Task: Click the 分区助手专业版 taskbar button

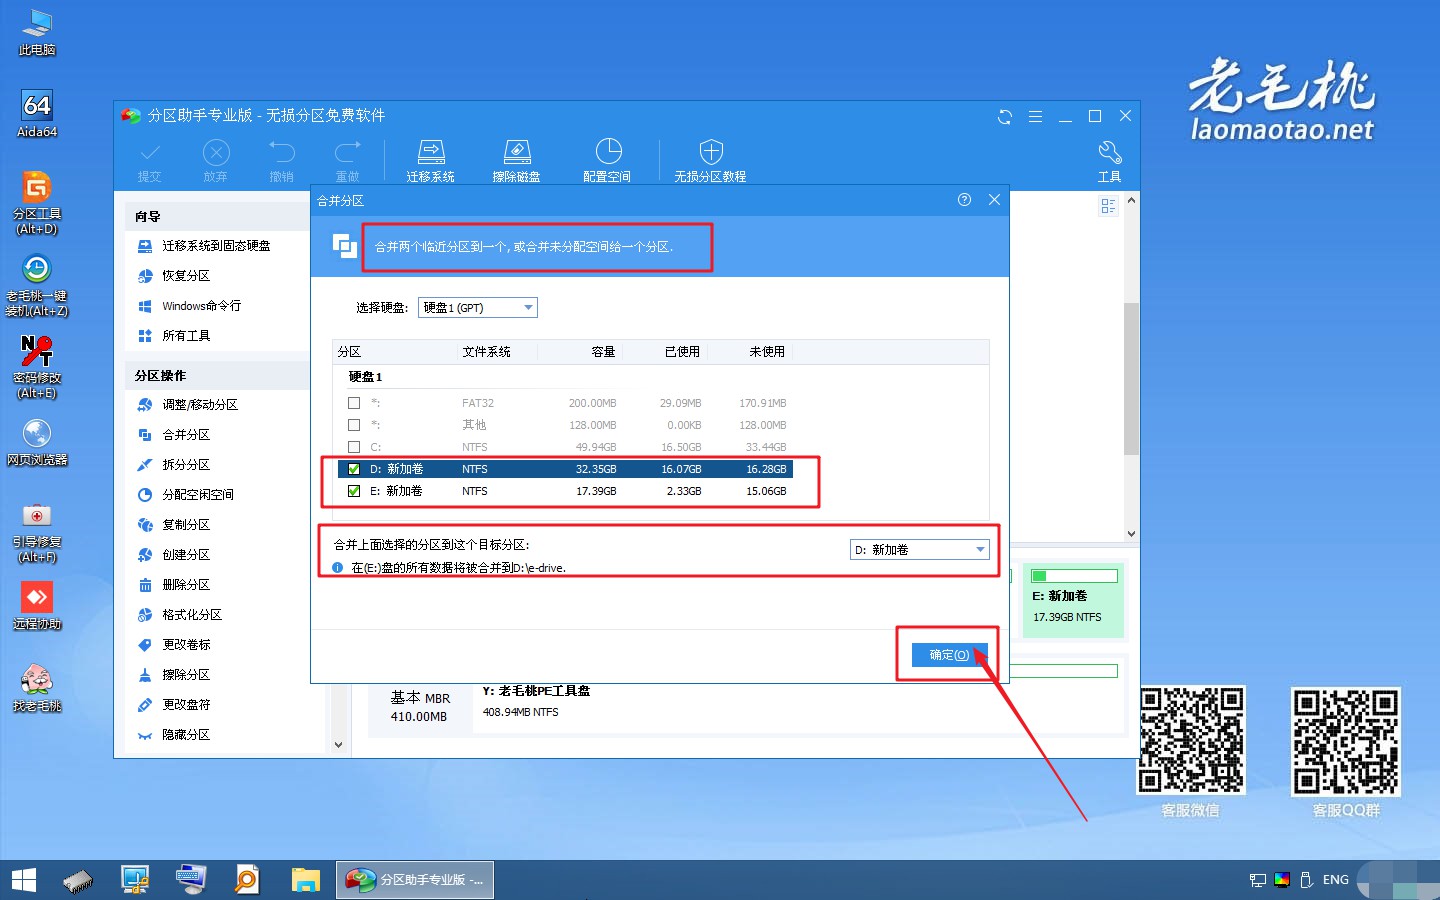Action: 415,880
